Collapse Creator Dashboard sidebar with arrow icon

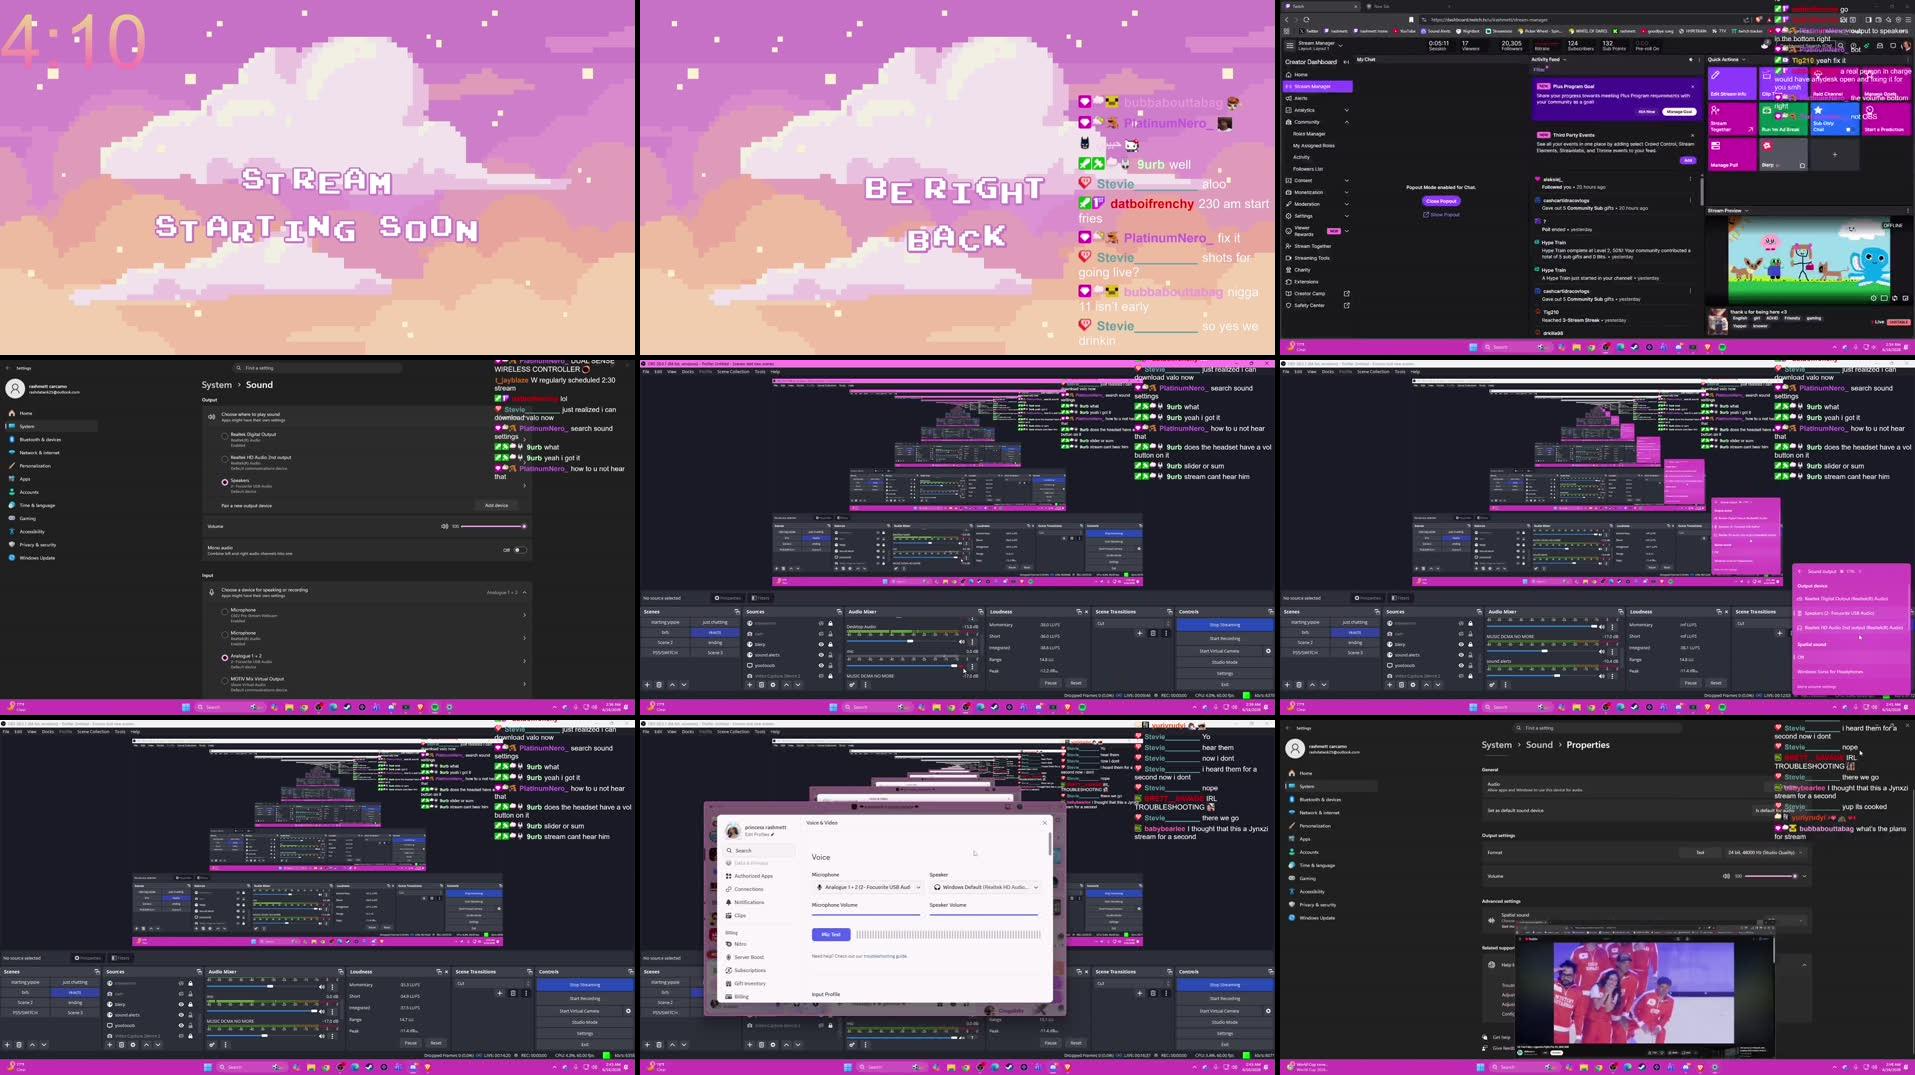1346,62
